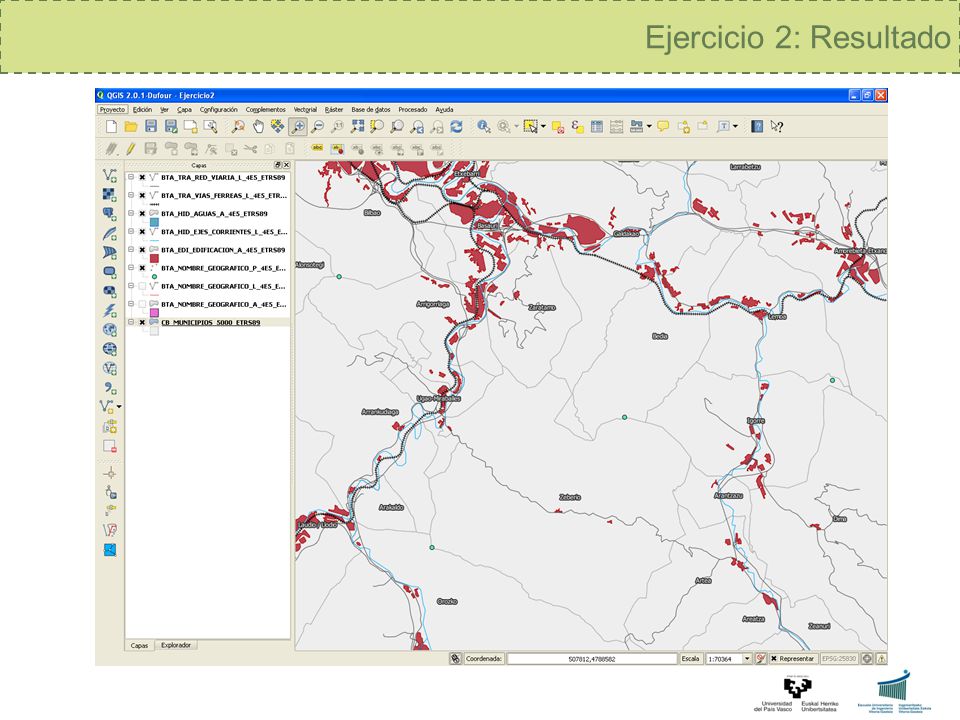The image size is (960, 720).
Task: Click the CRS status globe icon button
Action: tap(868, 659)
